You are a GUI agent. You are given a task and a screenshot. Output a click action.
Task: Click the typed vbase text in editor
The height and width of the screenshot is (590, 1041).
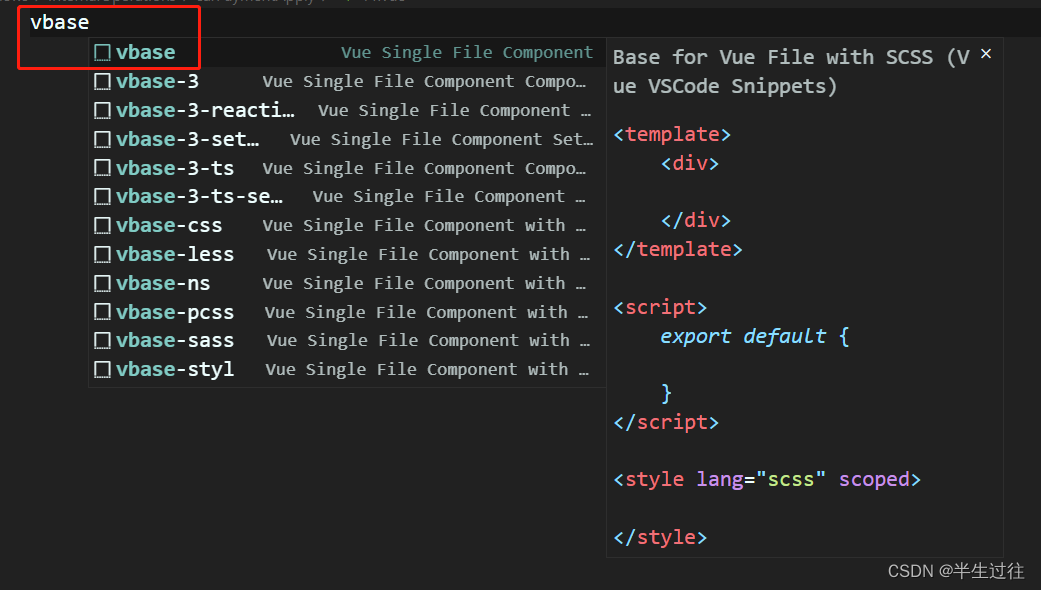click(60, 23)
